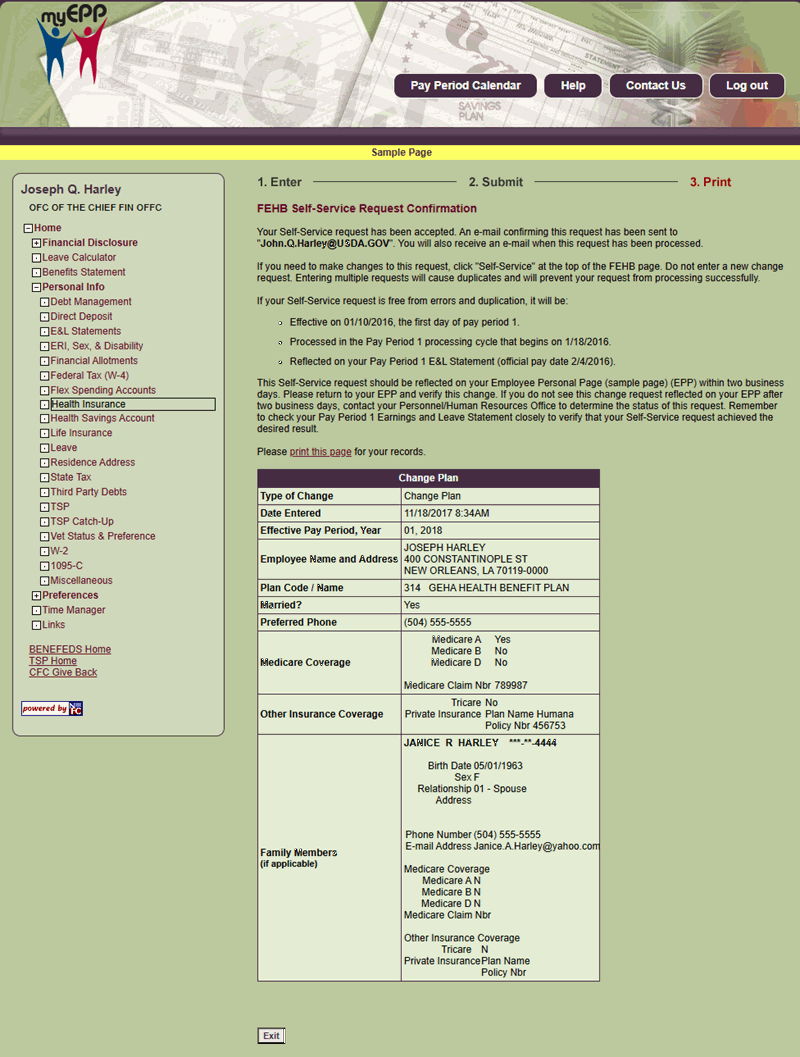This screenshot has height=1057, width=800.
Task: Open the BENEFEDS Home link
Action: [x=70, y=649]
